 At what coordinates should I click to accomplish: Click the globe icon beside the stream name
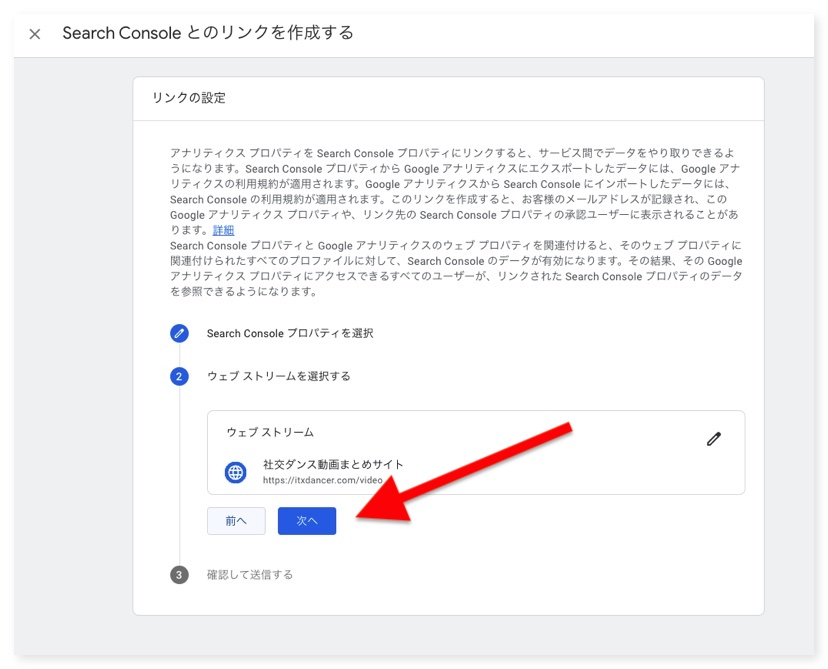pos(235,472)
